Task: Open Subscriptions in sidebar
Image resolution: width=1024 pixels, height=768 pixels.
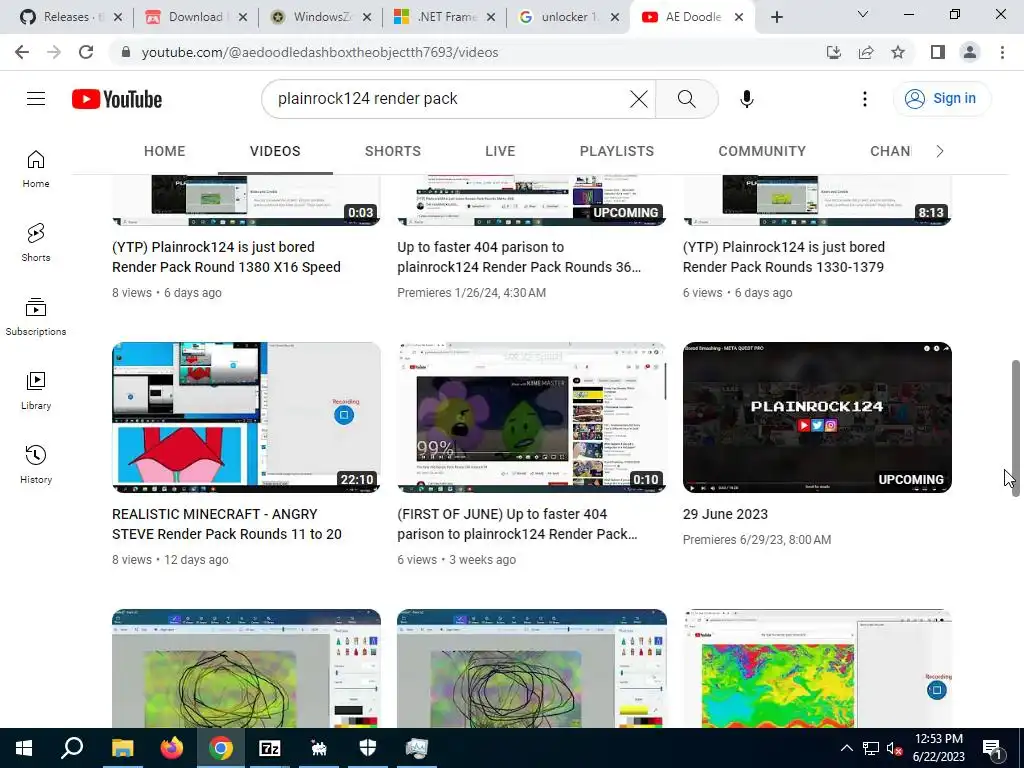Action: (x=36, y=317)
